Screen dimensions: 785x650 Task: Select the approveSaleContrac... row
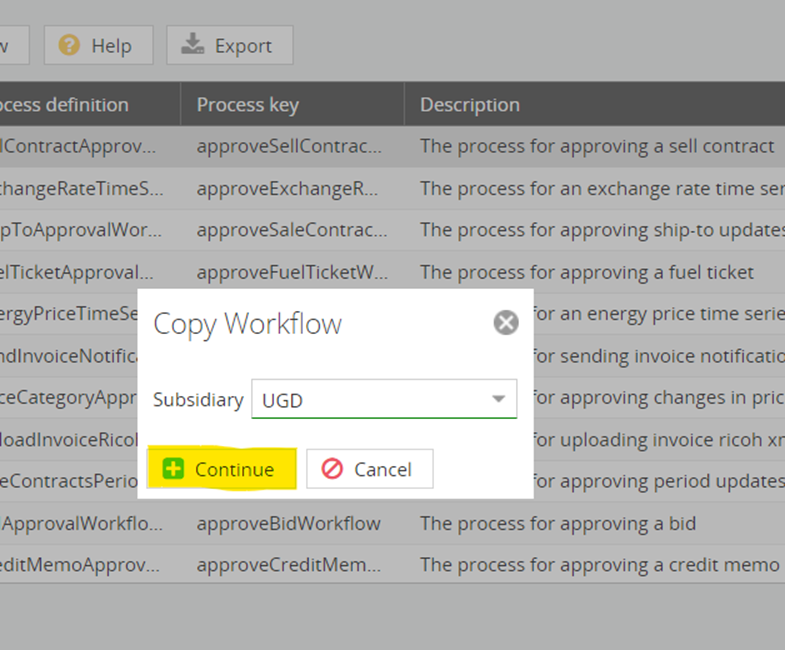(291, 230)
